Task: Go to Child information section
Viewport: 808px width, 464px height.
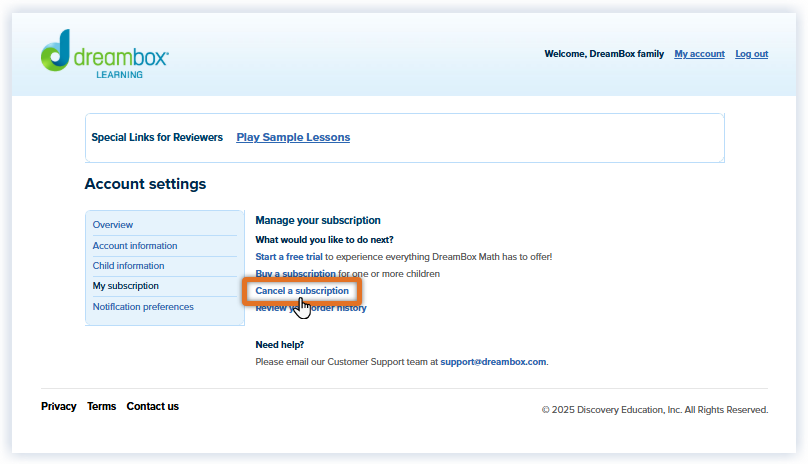Action: (128, 266)
